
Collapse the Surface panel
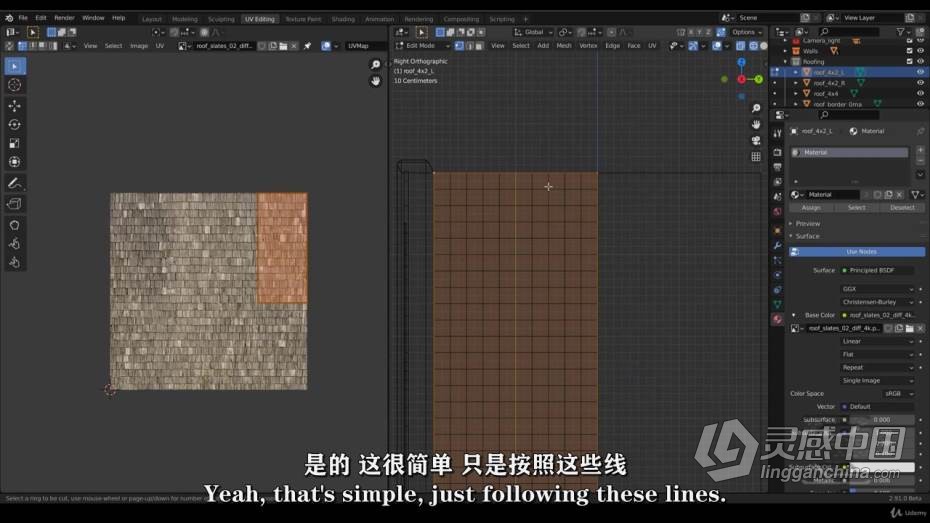pos(807,236)
